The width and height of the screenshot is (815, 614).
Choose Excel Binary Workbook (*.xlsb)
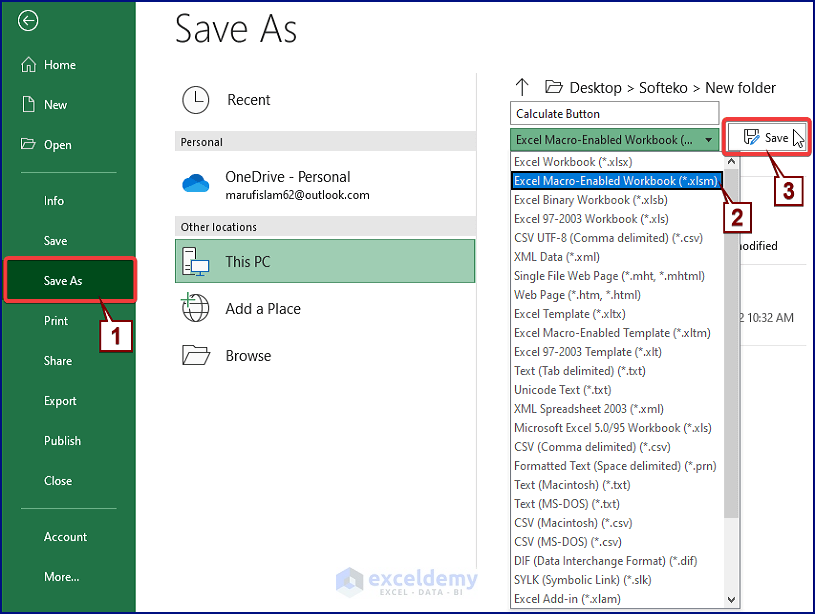(617, 200)
